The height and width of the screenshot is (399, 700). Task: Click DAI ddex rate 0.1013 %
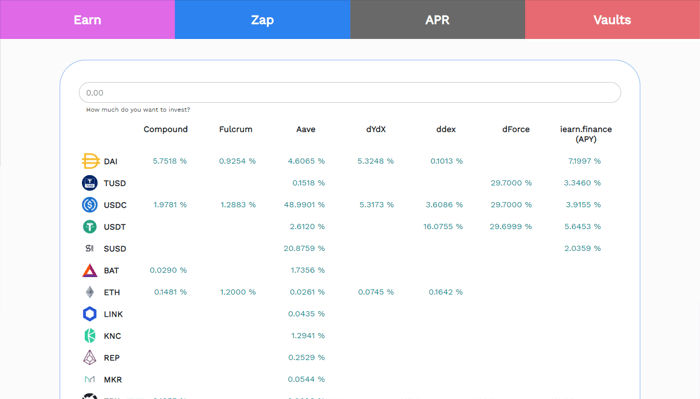446,161
